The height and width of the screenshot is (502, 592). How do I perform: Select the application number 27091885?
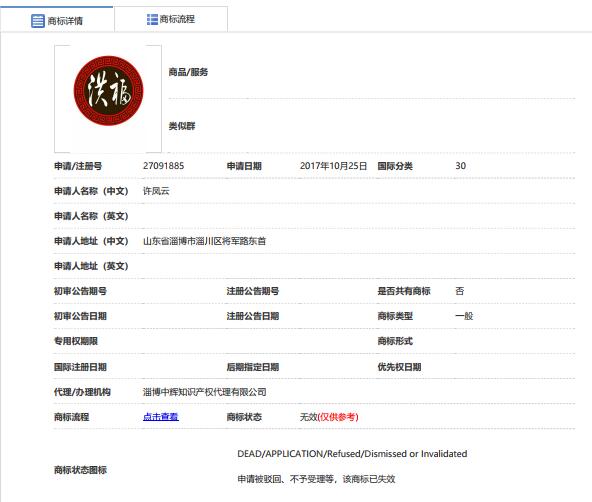click(163, 166)
